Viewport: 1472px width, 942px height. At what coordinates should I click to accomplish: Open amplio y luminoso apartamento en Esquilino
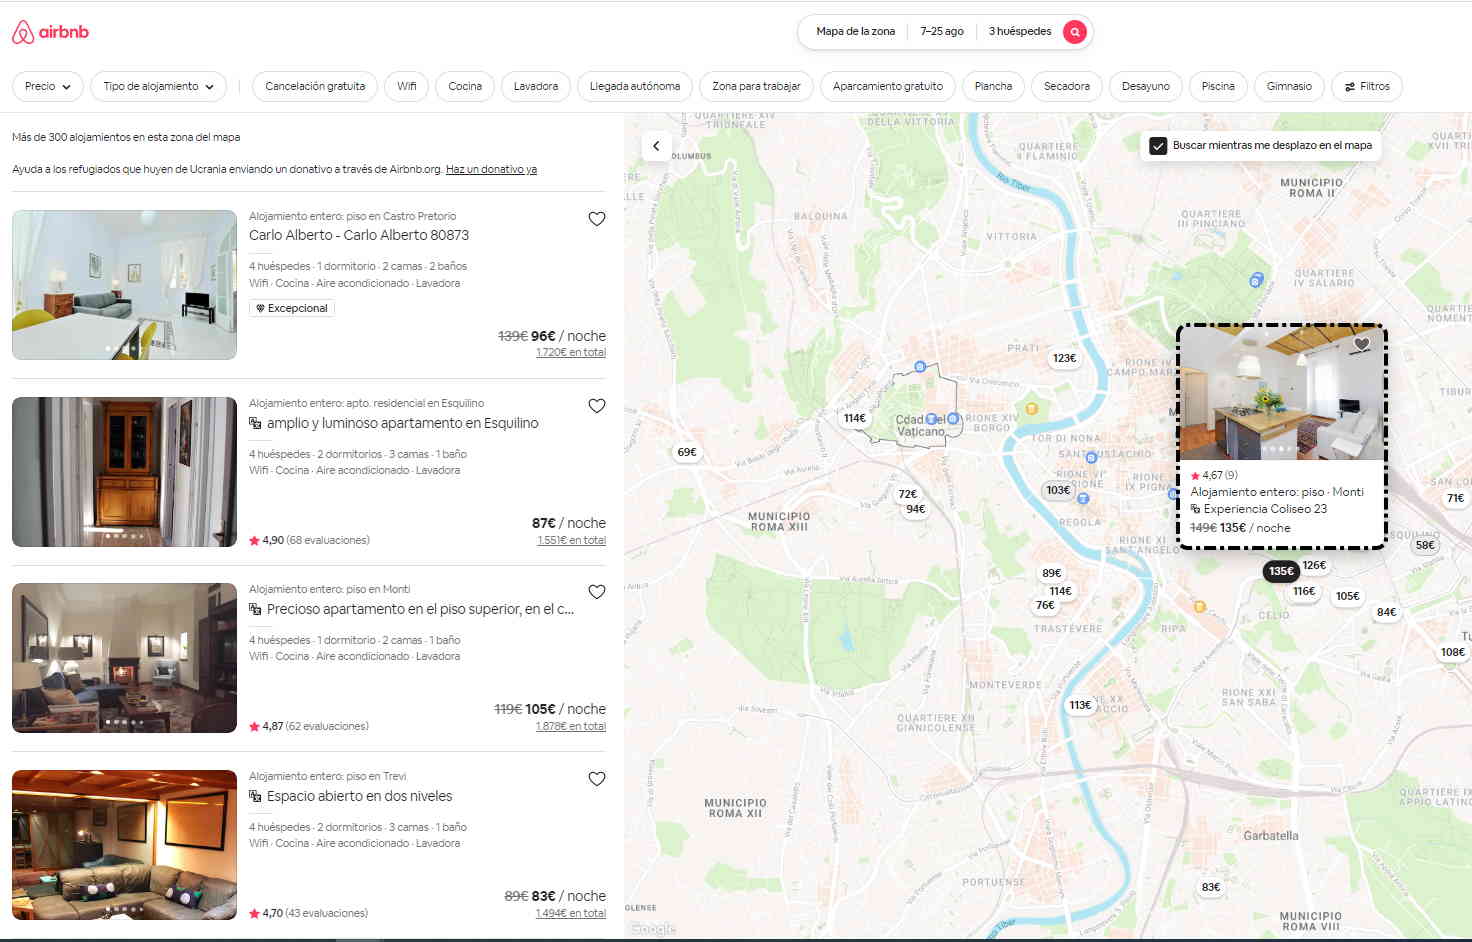tap(402, 423)
